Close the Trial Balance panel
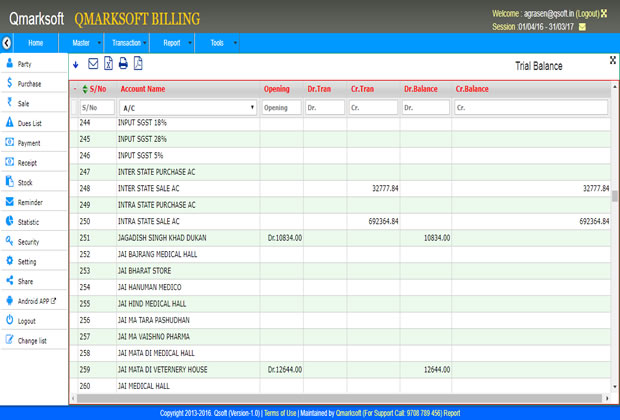Screen dimensions: 620x420 click(612, 60)
